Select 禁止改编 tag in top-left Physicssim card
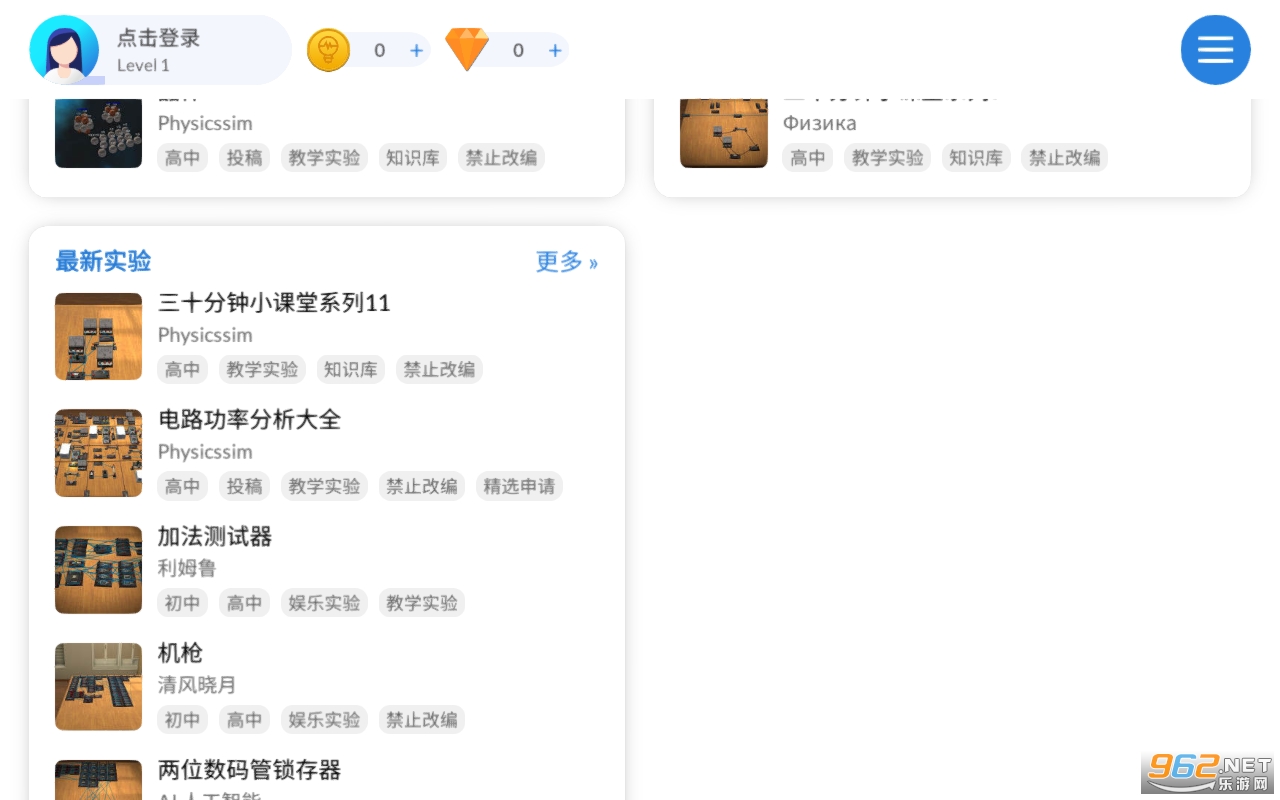 click(x=501, y=158)
